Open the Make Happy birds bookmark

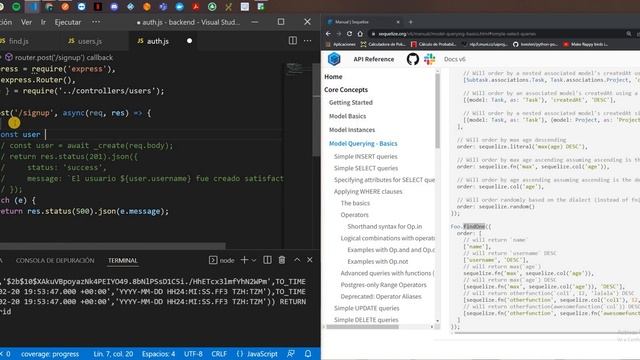point(586,44)
